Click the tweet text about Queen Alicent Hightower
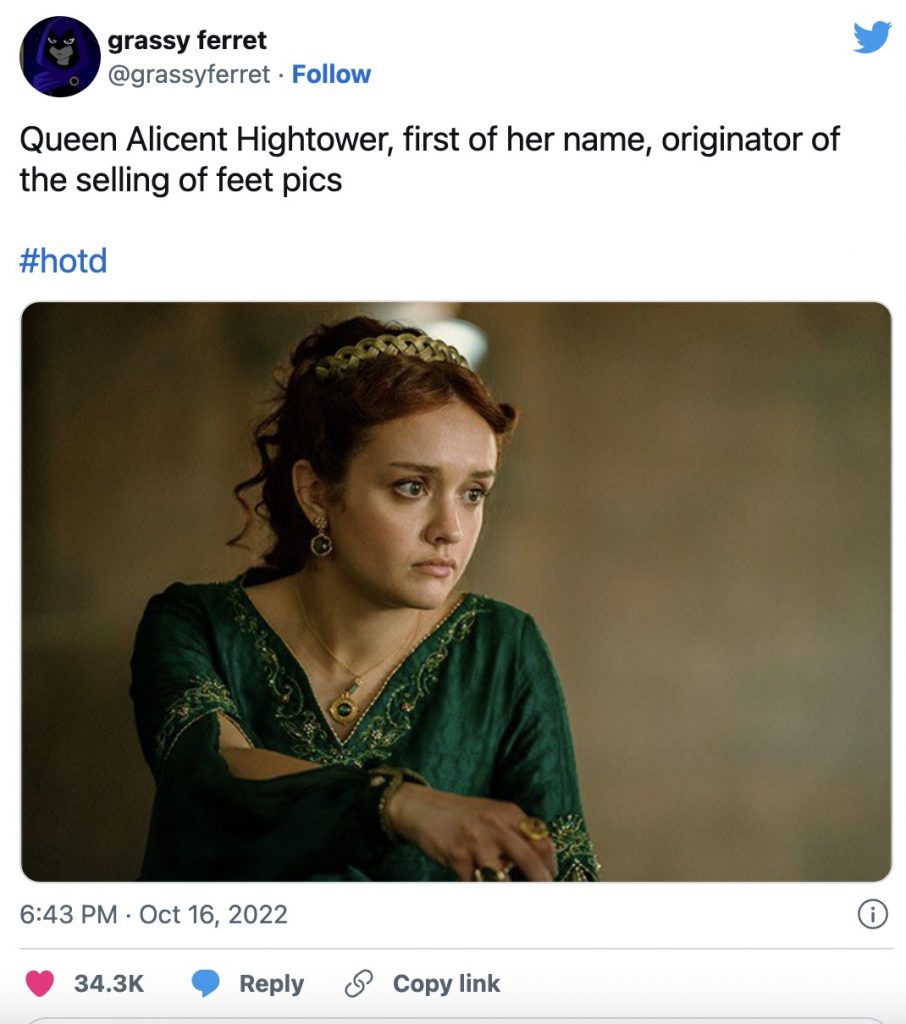This screenshot has width=906, height=1024. pyautogui.click(x=430, y=140)
